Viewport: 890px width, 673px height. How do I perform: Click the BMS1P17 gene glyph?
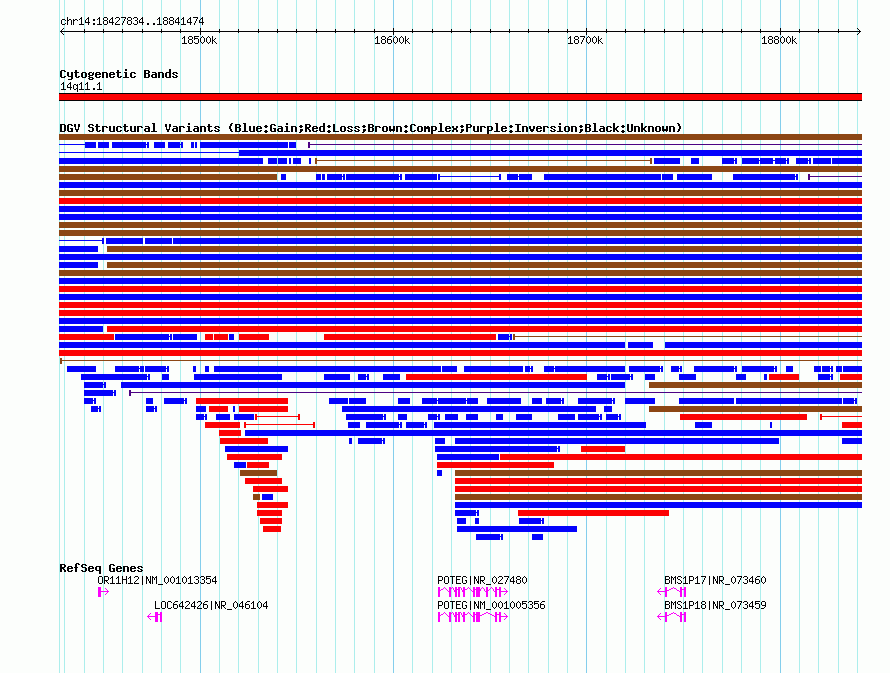[671, 592]
